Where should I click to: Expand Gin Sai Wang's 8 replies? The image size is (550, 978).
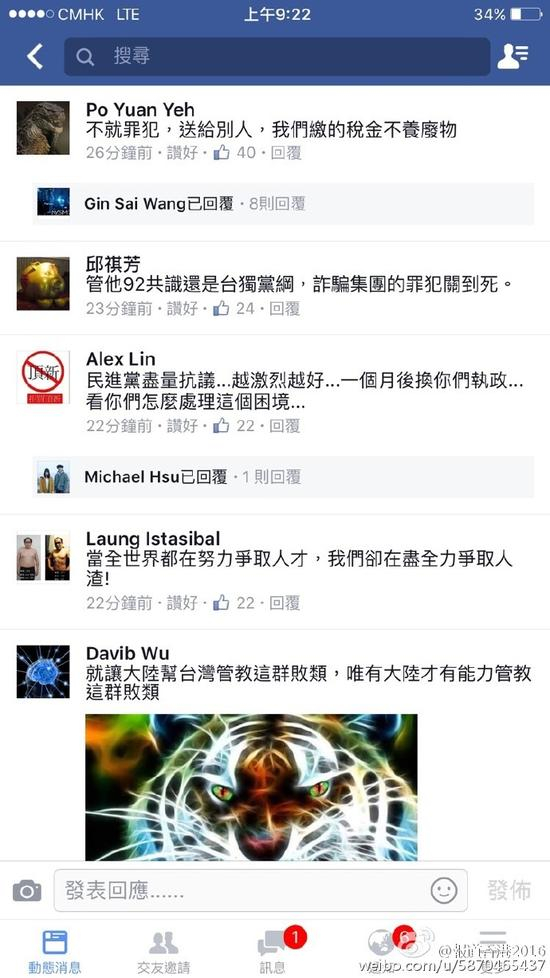click(284, 203)
